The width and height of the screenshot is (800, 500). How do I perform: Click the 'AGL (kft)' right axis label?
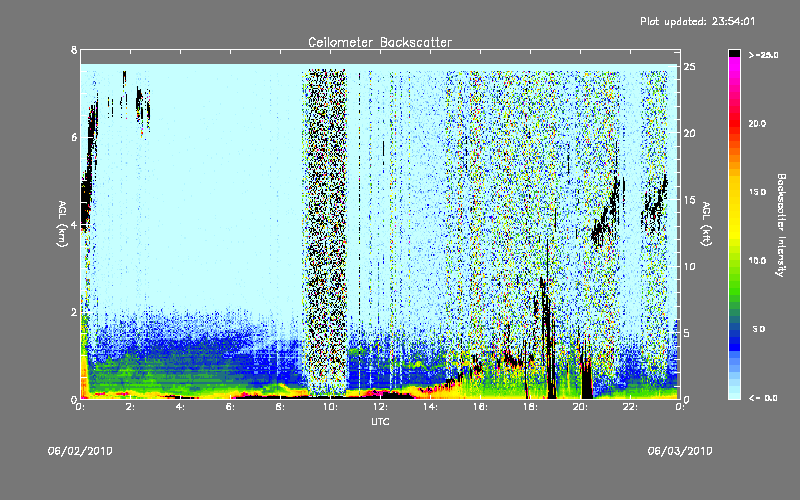coord(707,224)
